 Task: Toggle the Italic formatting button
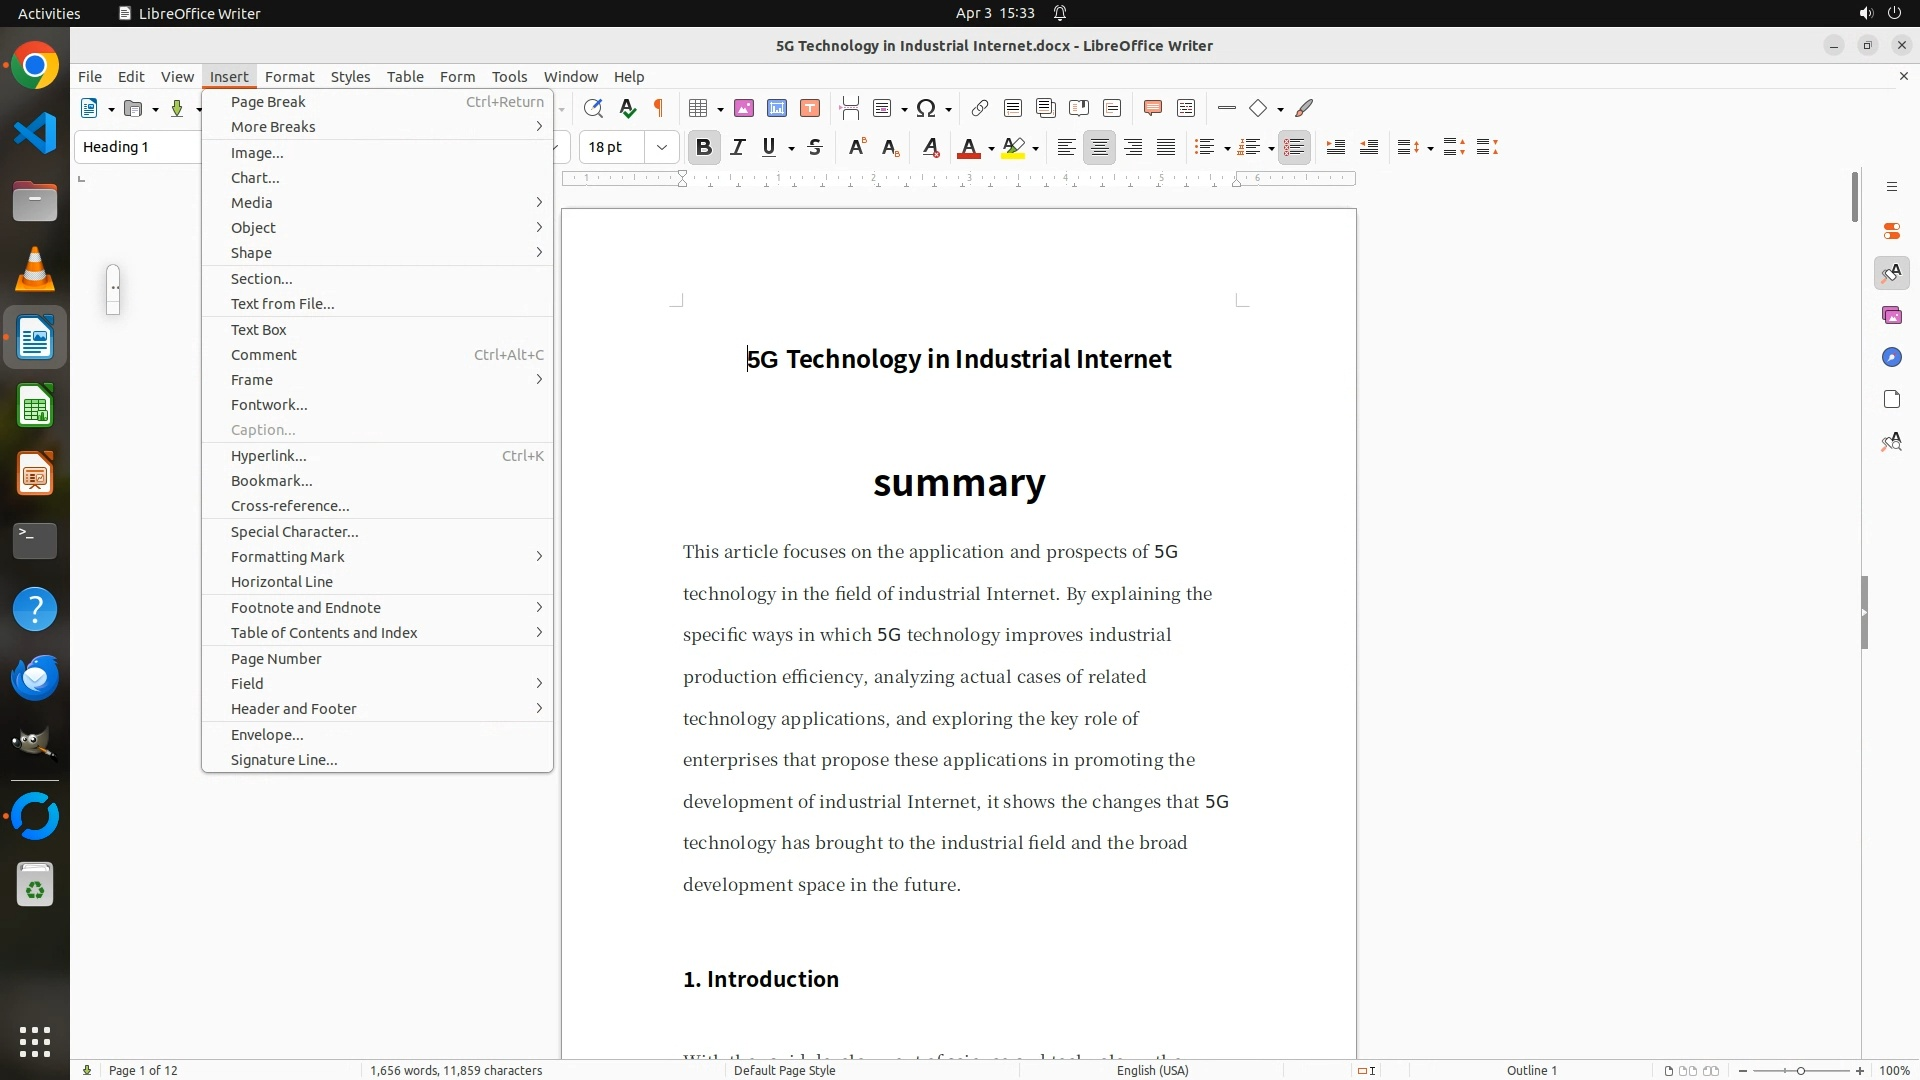pos(738,147)
